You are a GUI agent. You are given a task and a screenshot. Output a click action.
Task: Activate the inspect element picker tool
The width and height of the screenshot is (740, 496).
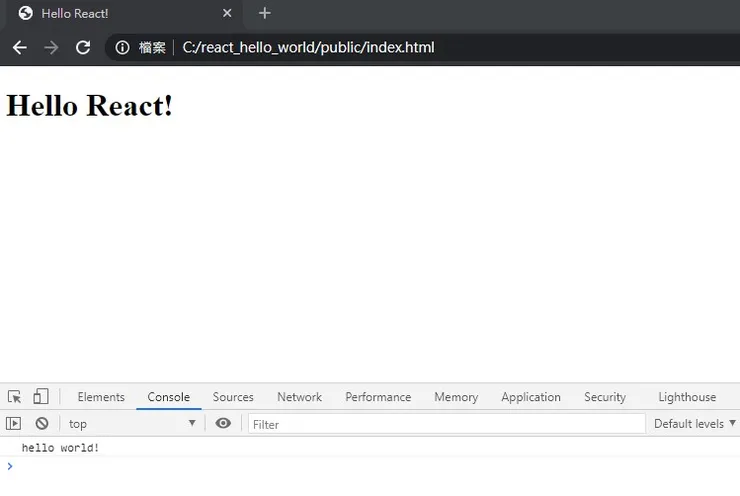coord(14,397)
